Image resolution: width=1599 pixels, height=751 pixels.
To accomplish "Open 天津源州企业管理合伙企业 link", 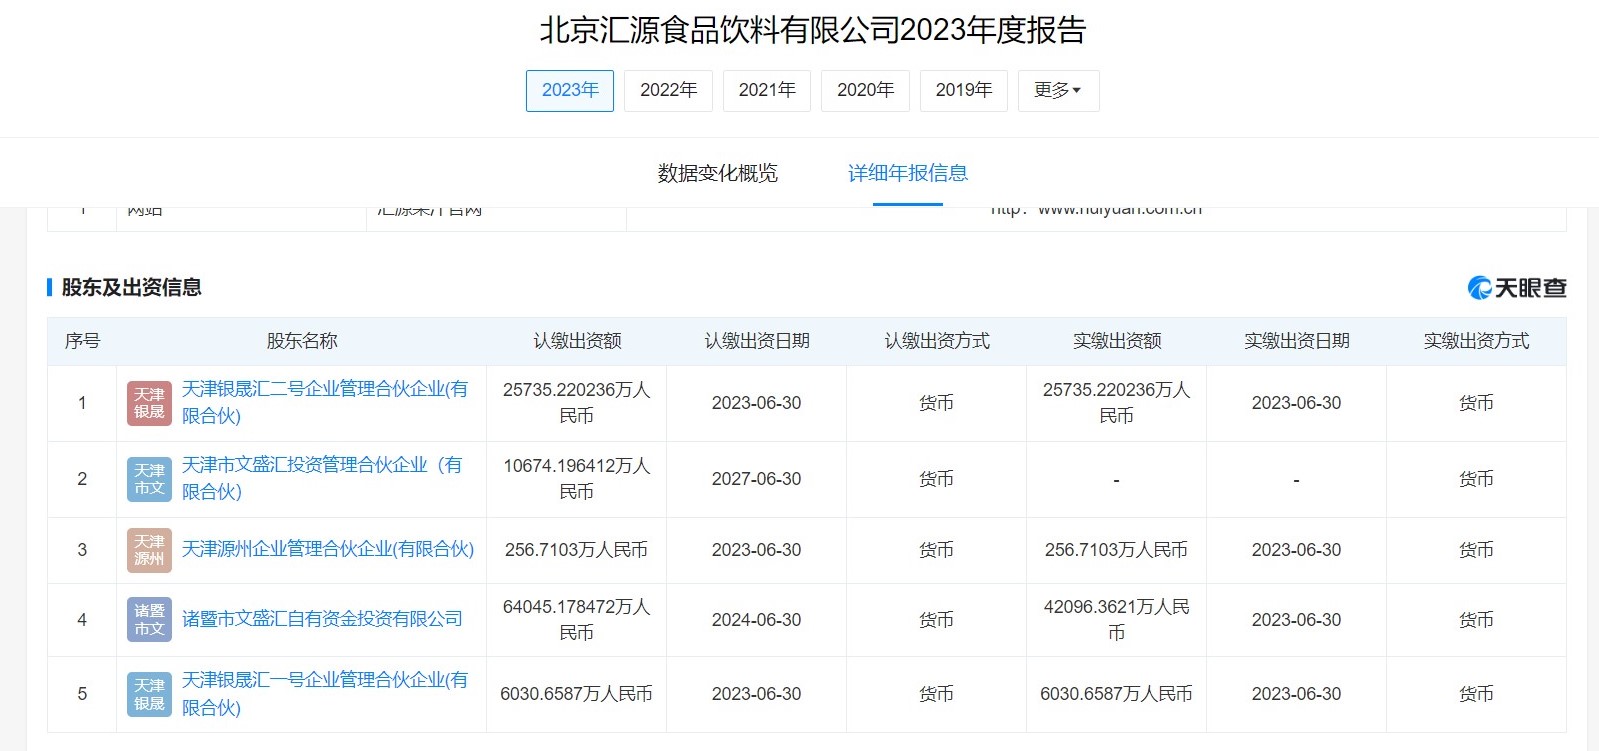I will coord(328,549).
